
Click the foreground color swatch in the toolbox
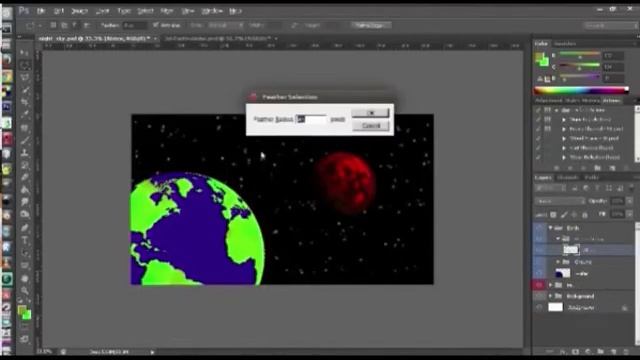point(22,311)
